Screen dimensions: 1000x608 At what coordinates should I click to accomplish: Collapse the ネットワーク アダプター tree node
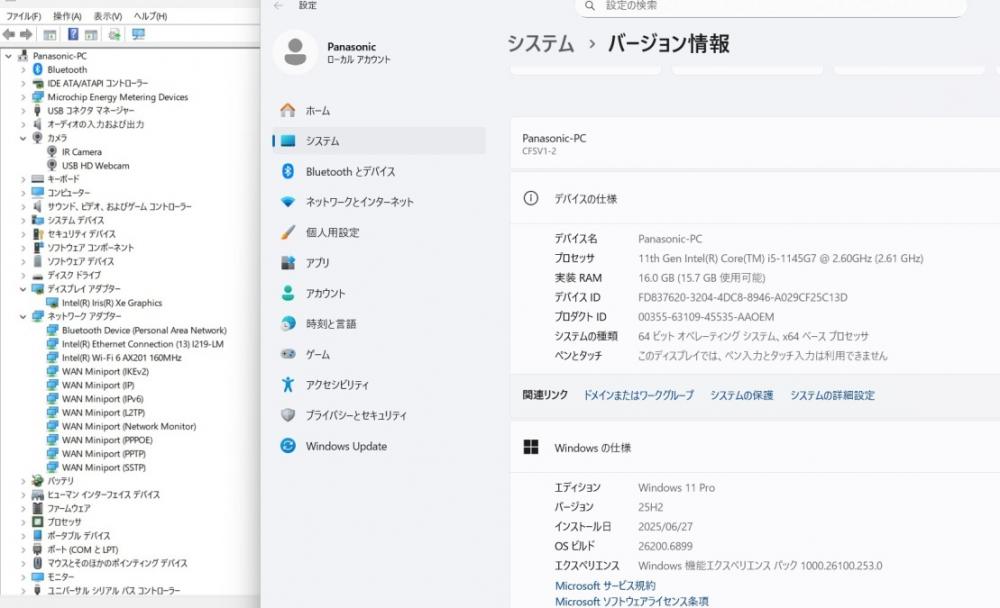pos(23,316)
